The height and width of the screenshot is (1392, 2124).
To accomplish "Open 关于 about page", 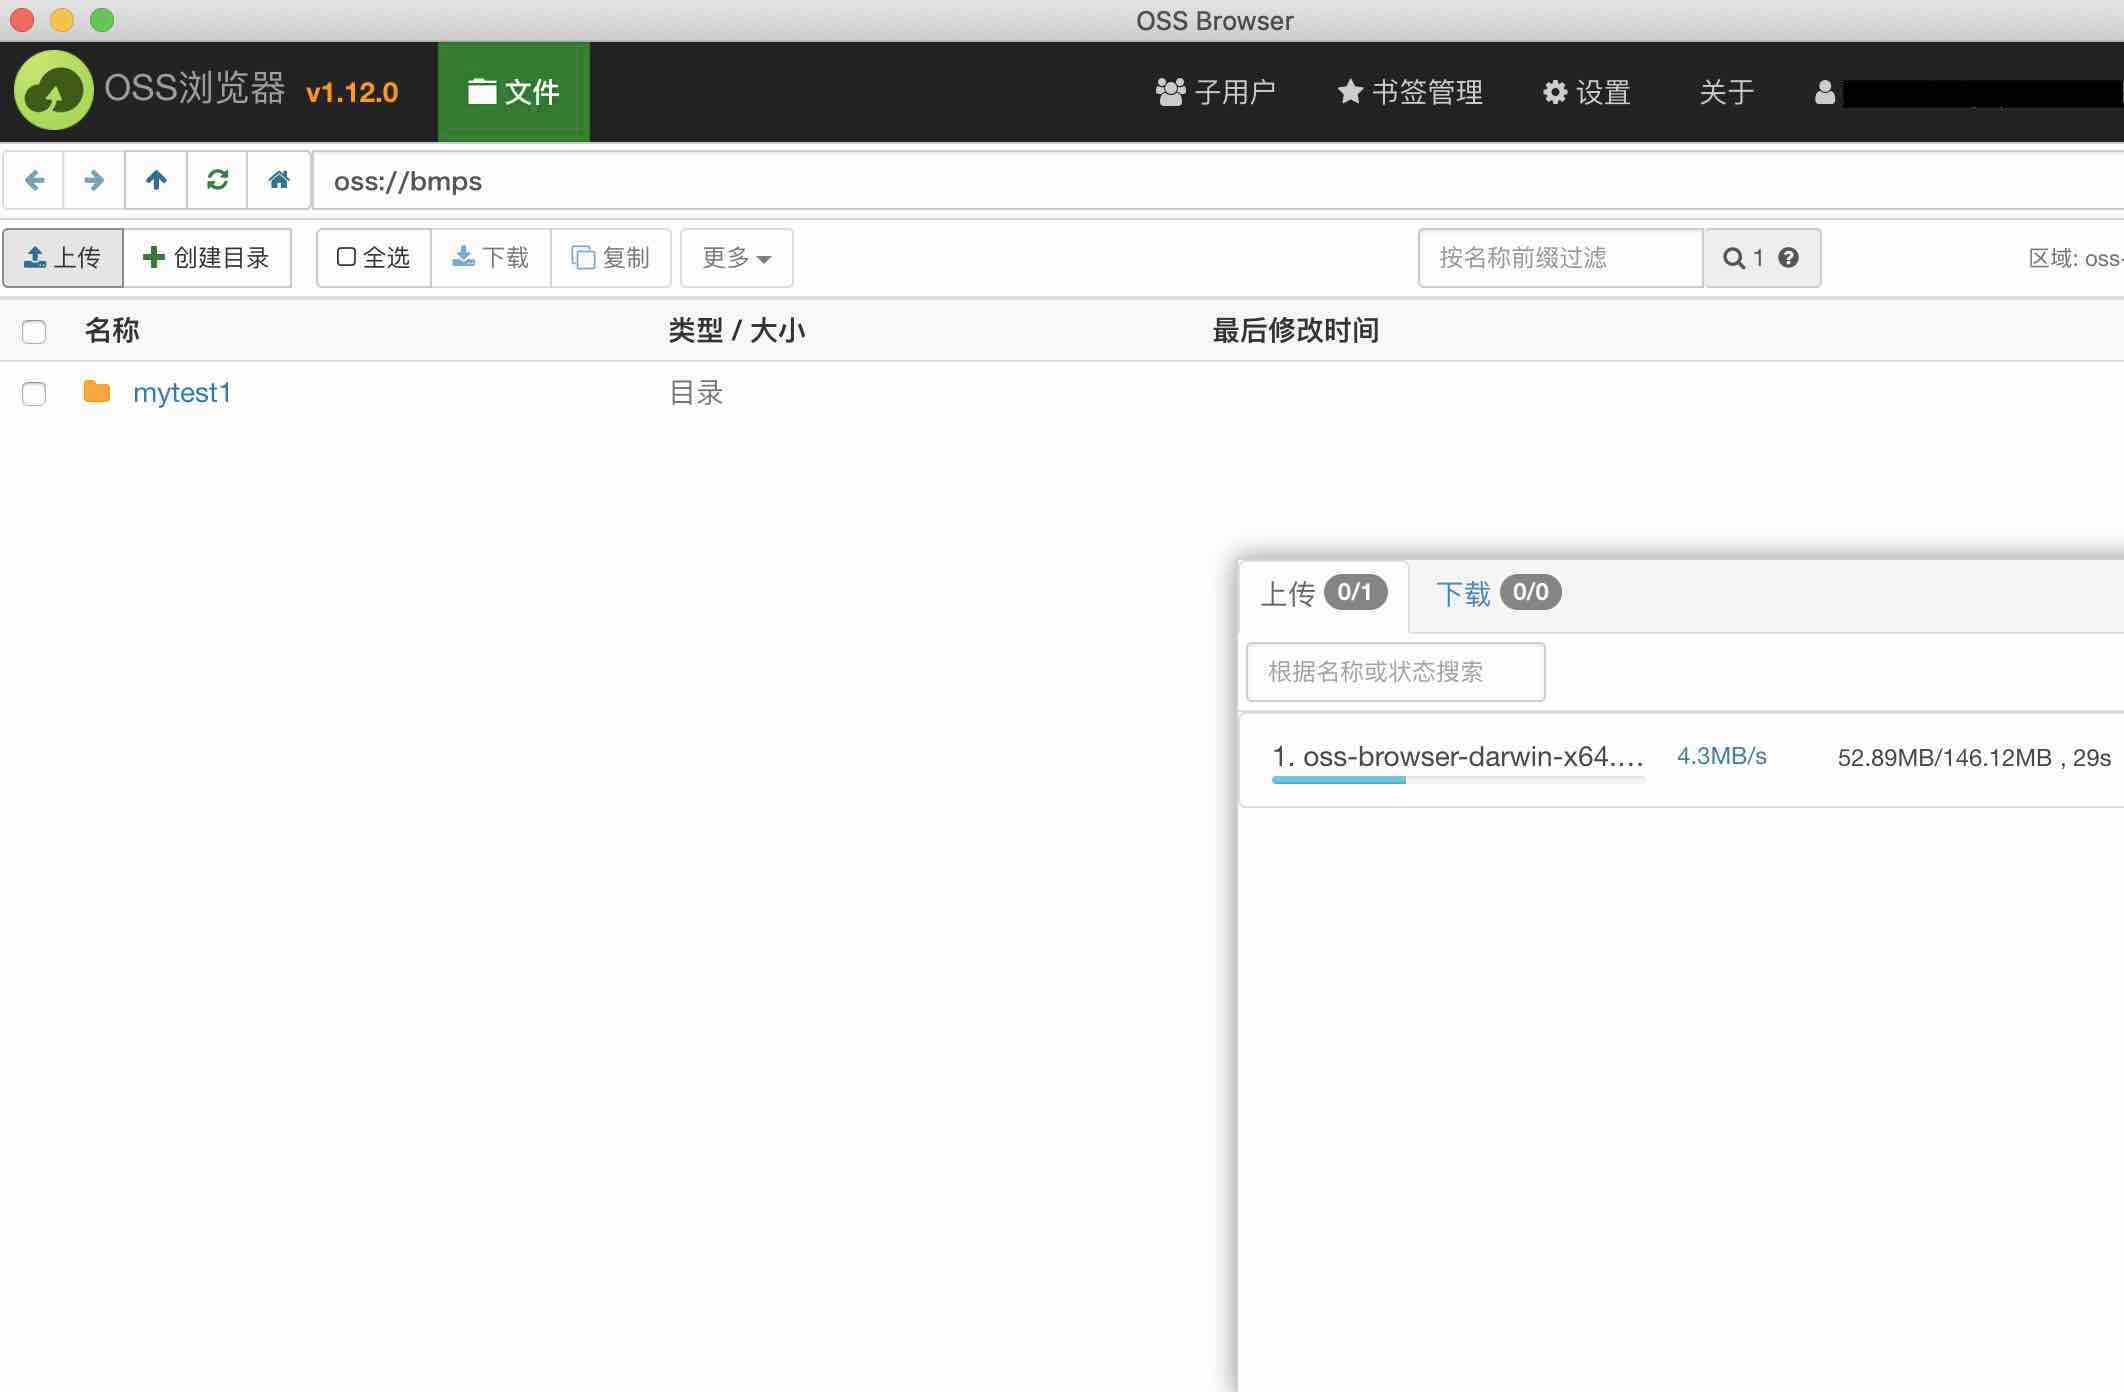I will (1727, 92).
